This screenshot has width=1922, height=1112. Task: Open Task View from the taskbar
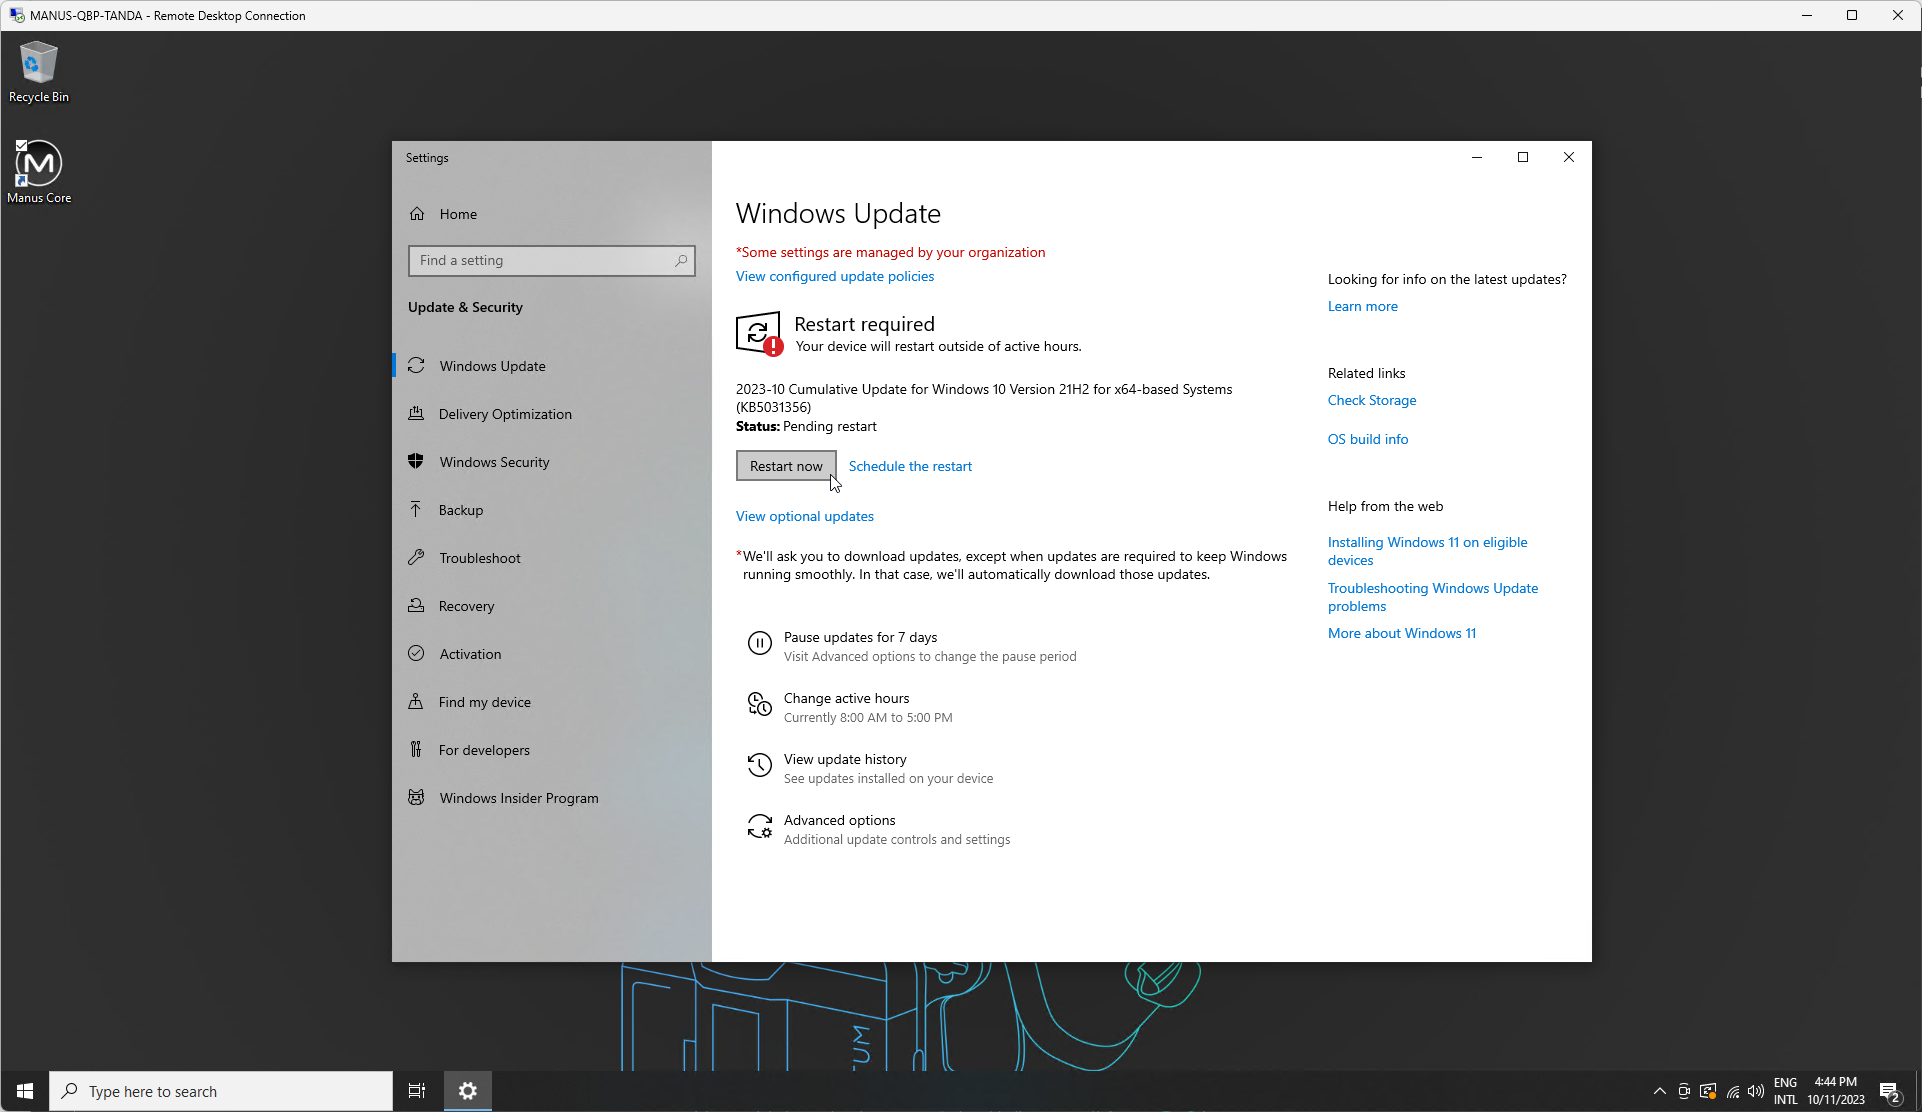(417, 1091)
